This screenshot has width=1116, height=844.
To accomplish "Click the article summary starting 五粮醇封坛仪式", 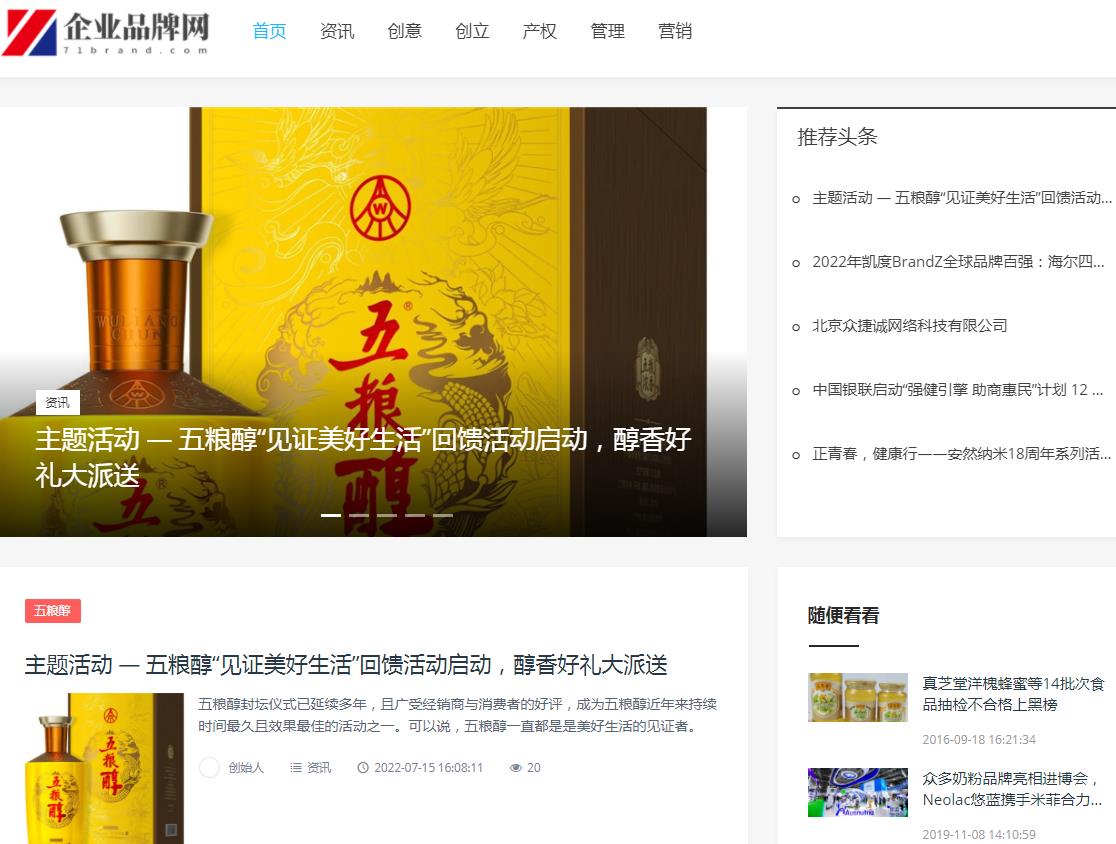I will 458,715.
